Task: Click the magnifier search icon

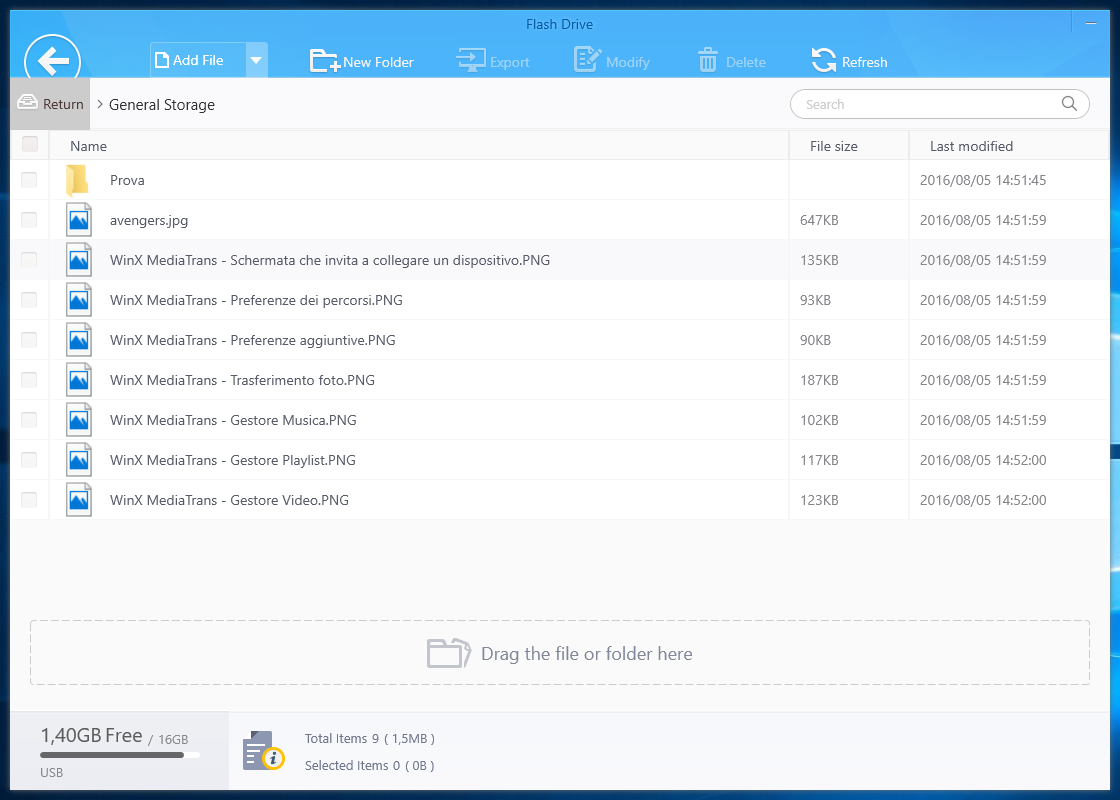Action: click(1069, 104)
